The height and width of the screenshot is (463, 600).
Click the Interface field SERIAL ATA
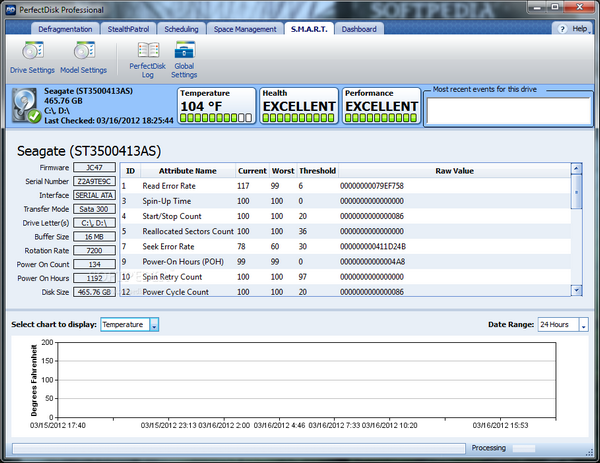(x=94, y=195)
